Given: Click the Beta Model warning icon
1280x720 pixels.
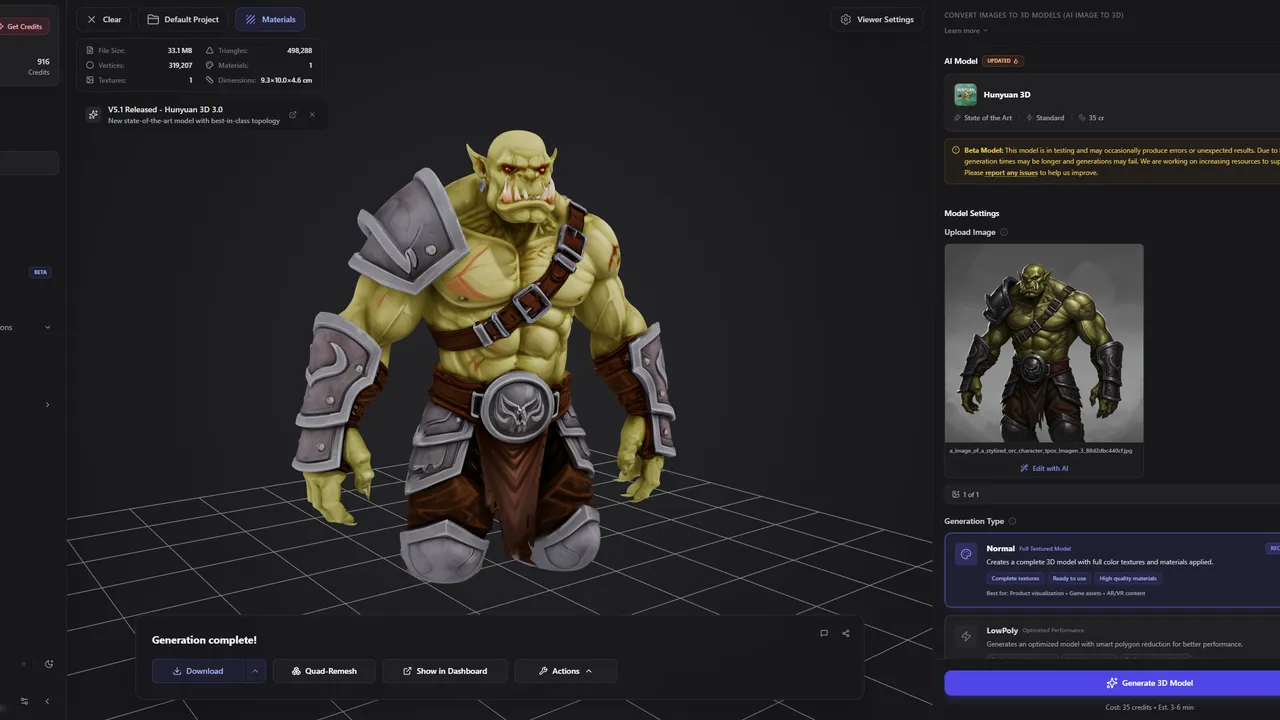Looking at the screenshot, I should (956, 150).
